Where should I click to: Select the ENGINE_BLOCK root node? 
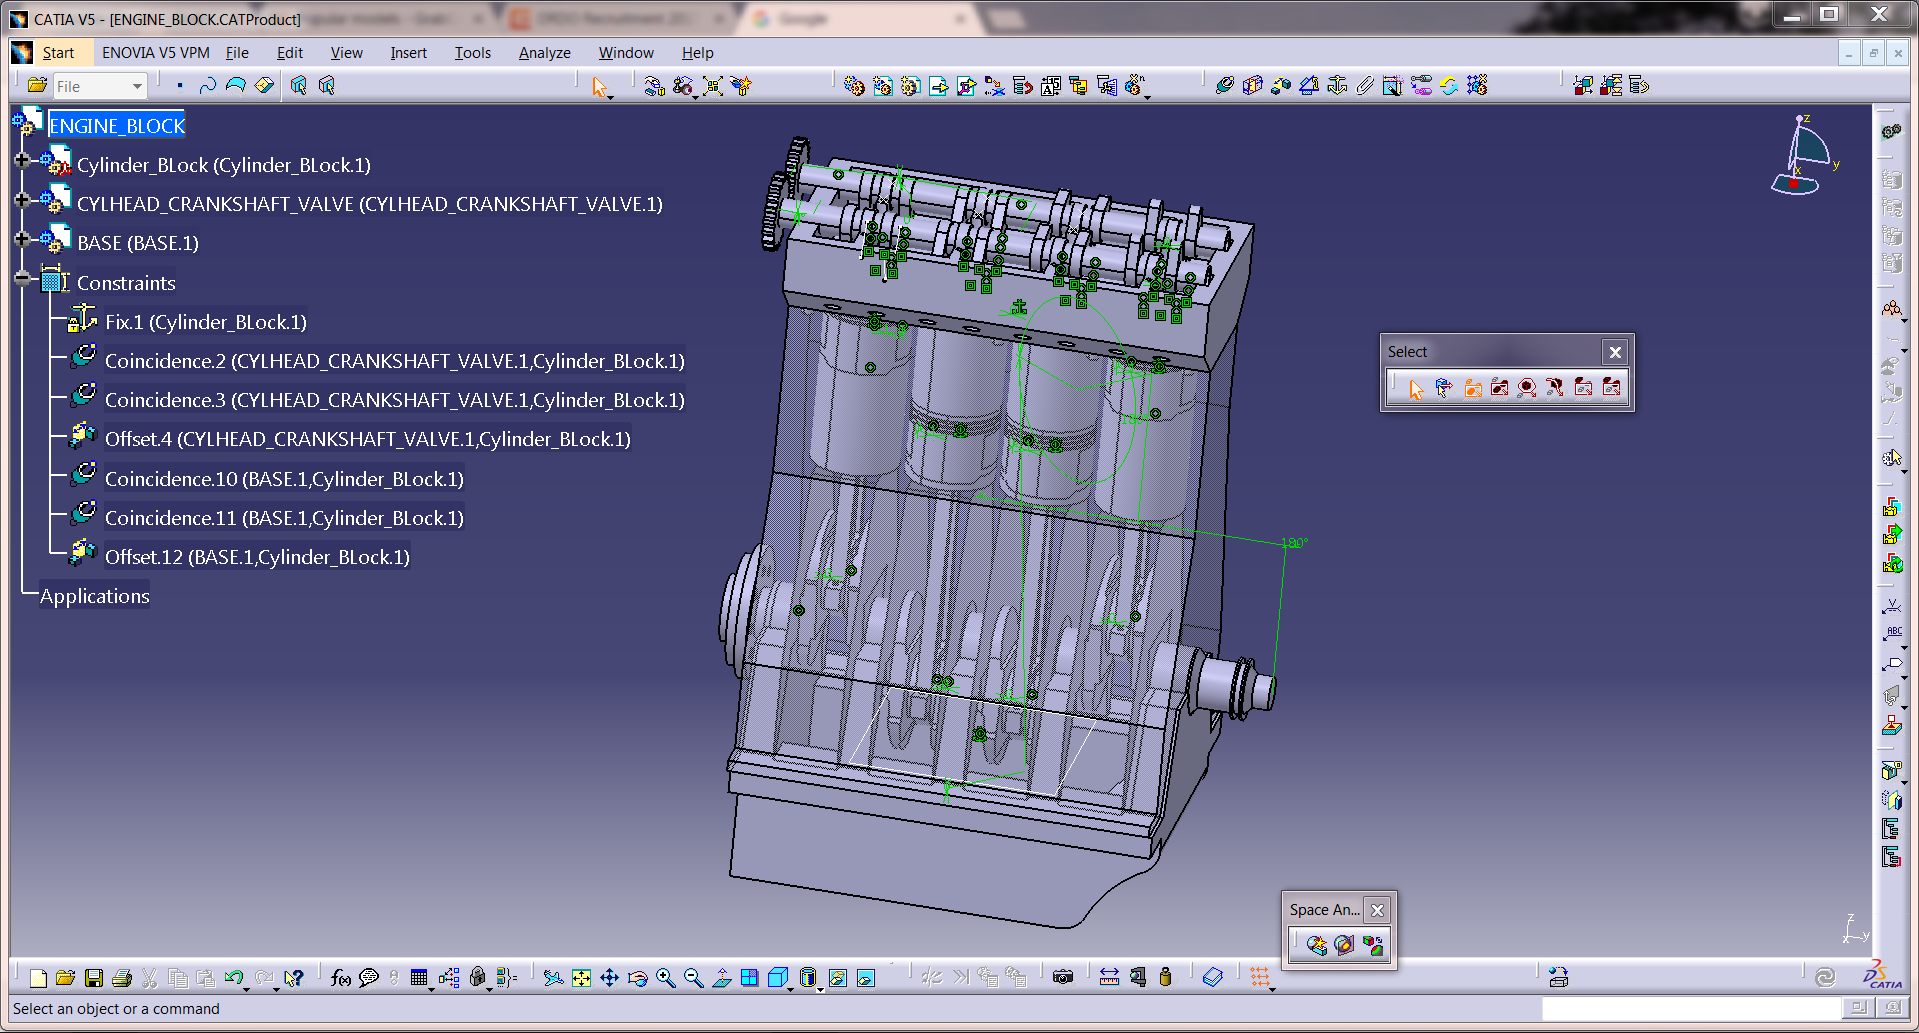click(117, 126)
